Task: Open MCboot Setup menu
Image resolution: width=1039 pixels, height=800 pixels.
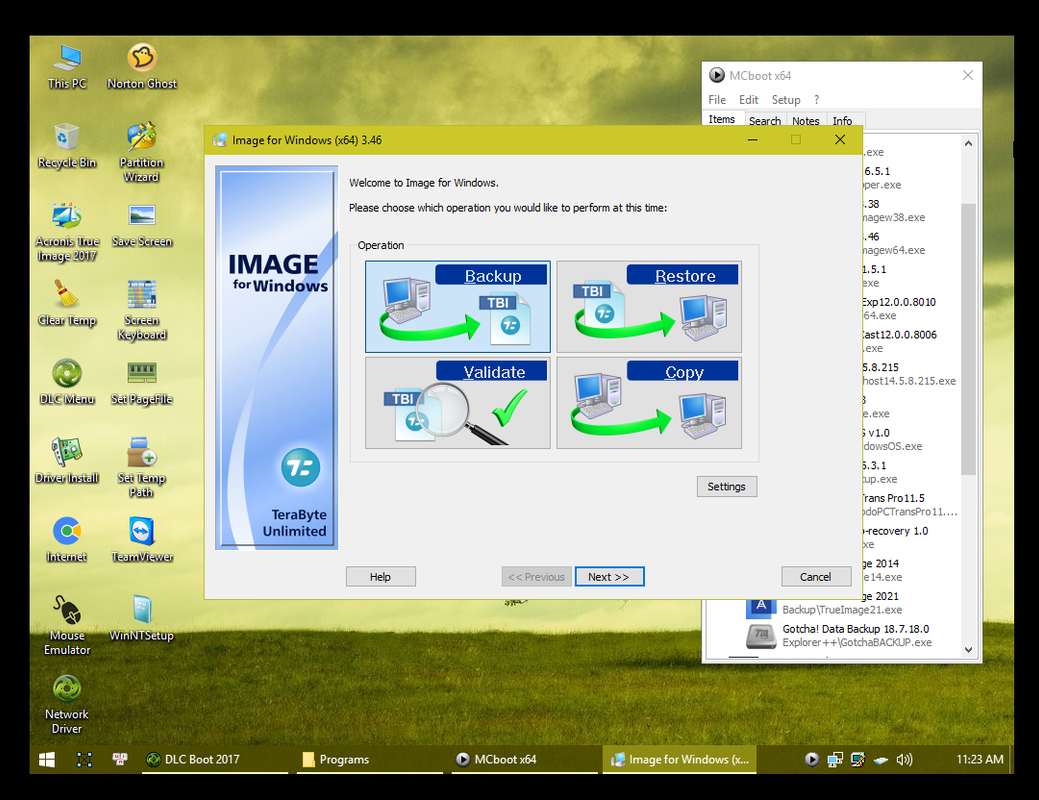Action: coord(786,100)
